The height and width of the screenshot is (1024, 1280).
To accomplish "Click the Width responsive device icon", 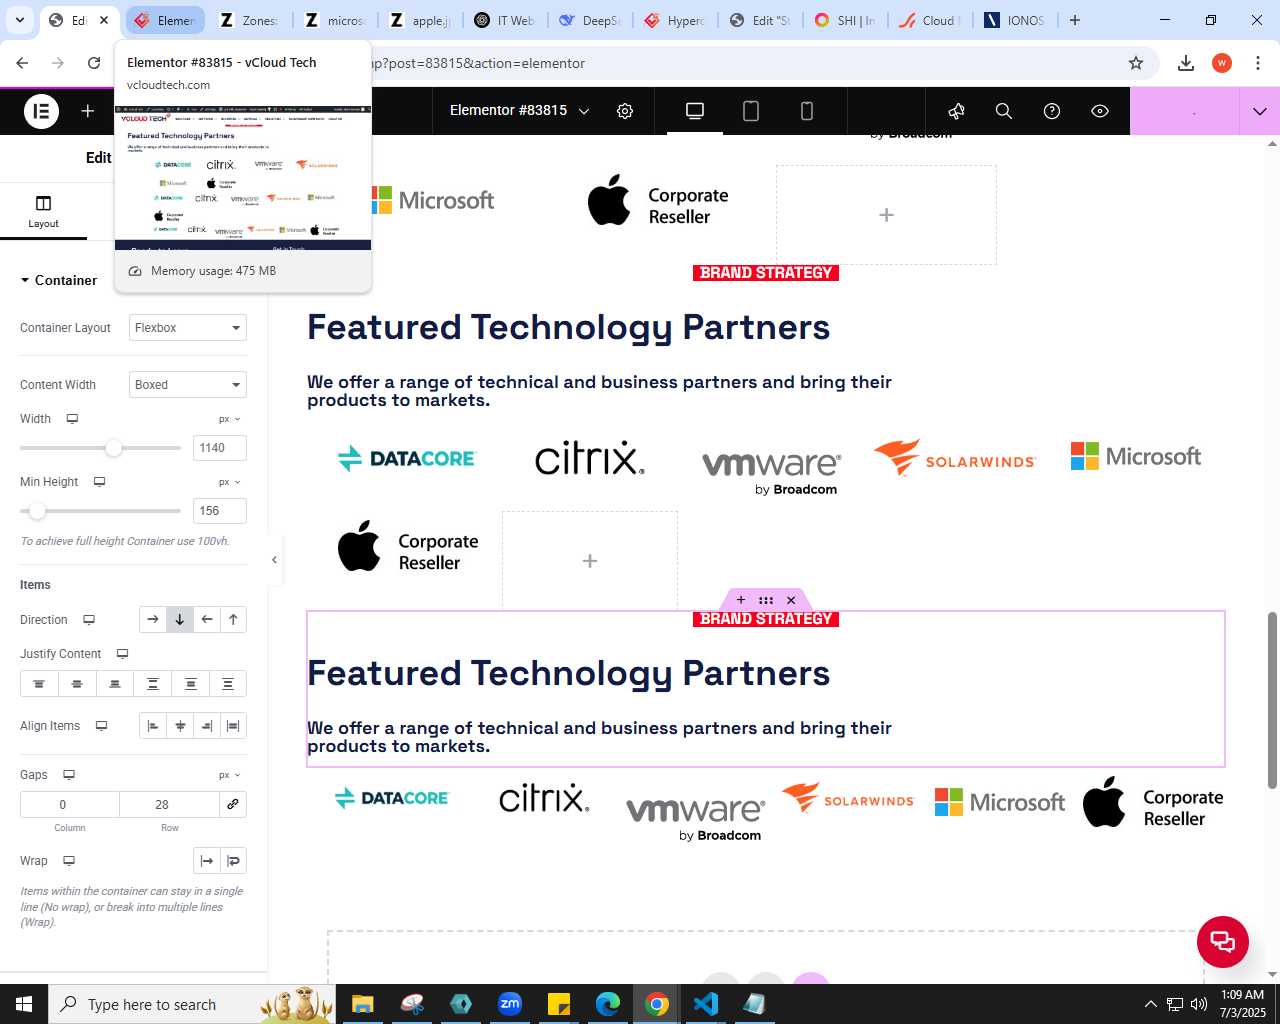I will [72, 419].
